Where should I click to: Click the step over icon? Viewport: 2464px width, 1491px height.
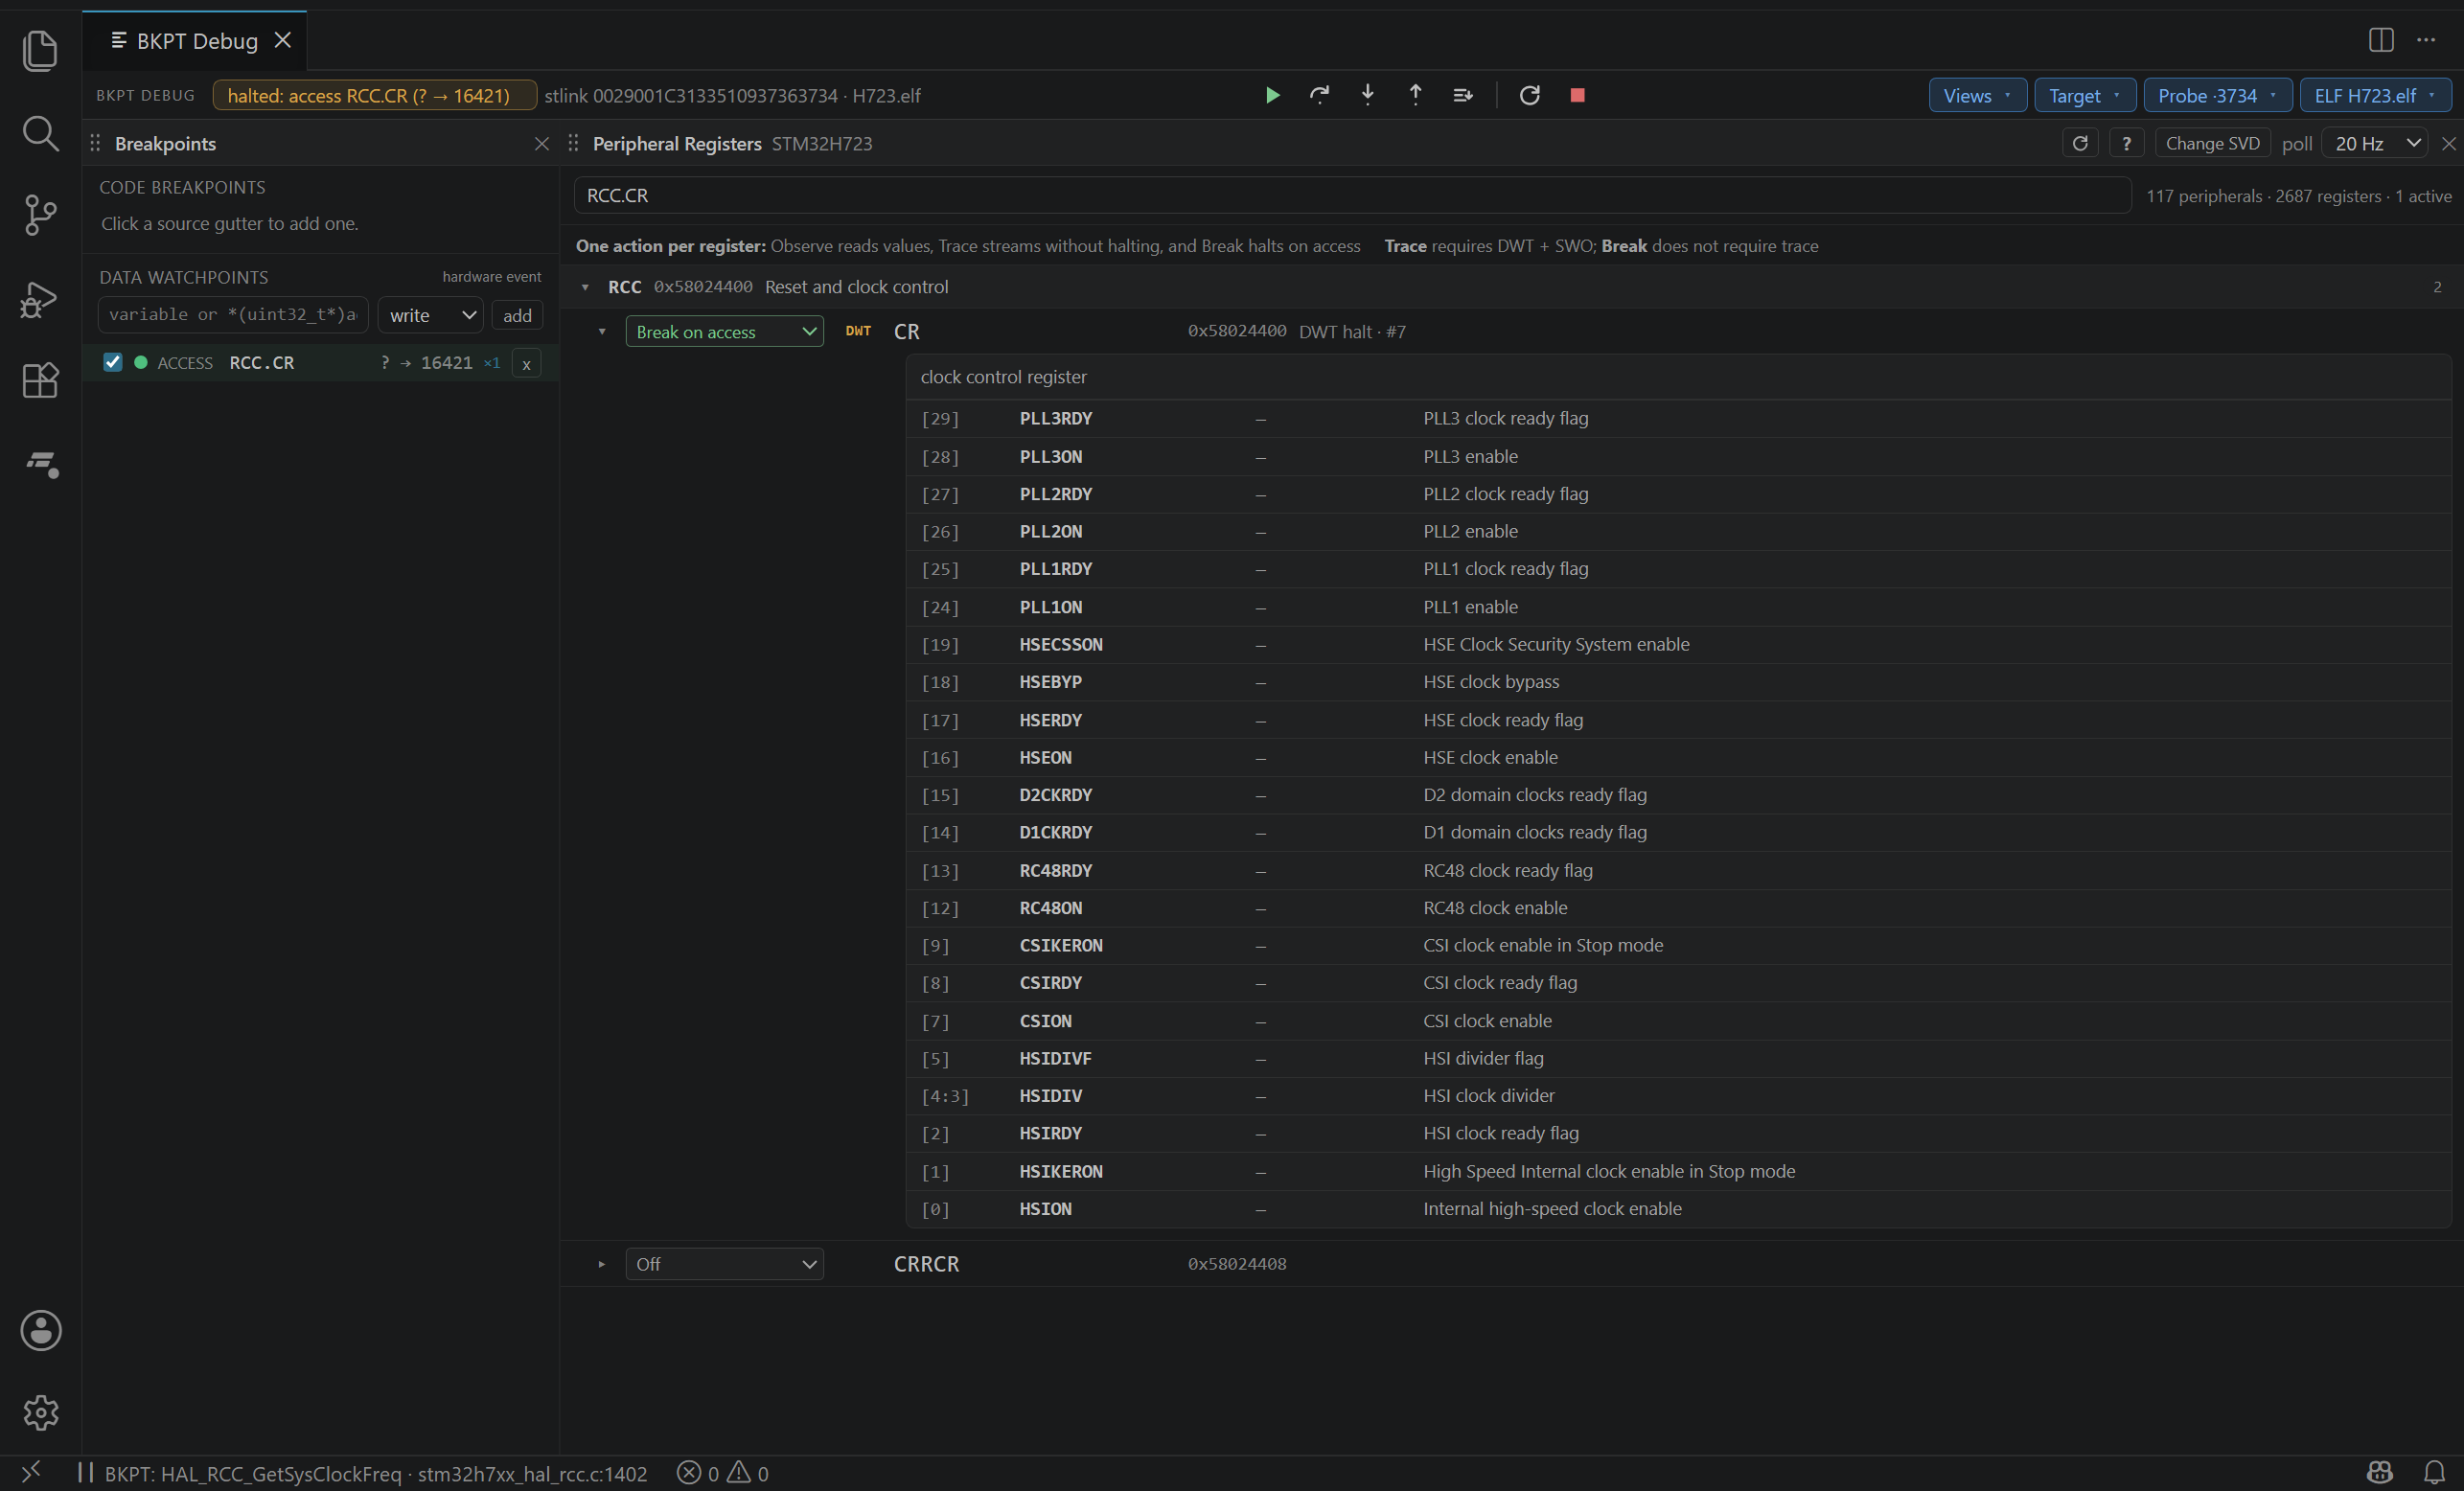pyautogui.click(x=1320, y=95)
